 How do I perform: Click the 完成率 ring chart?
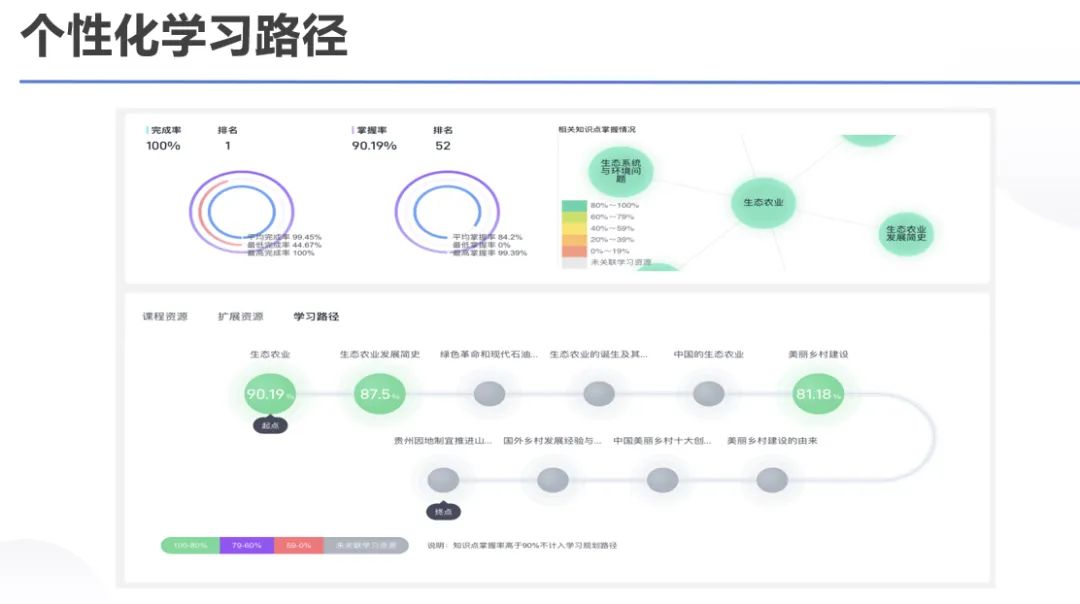click(242, 211)
